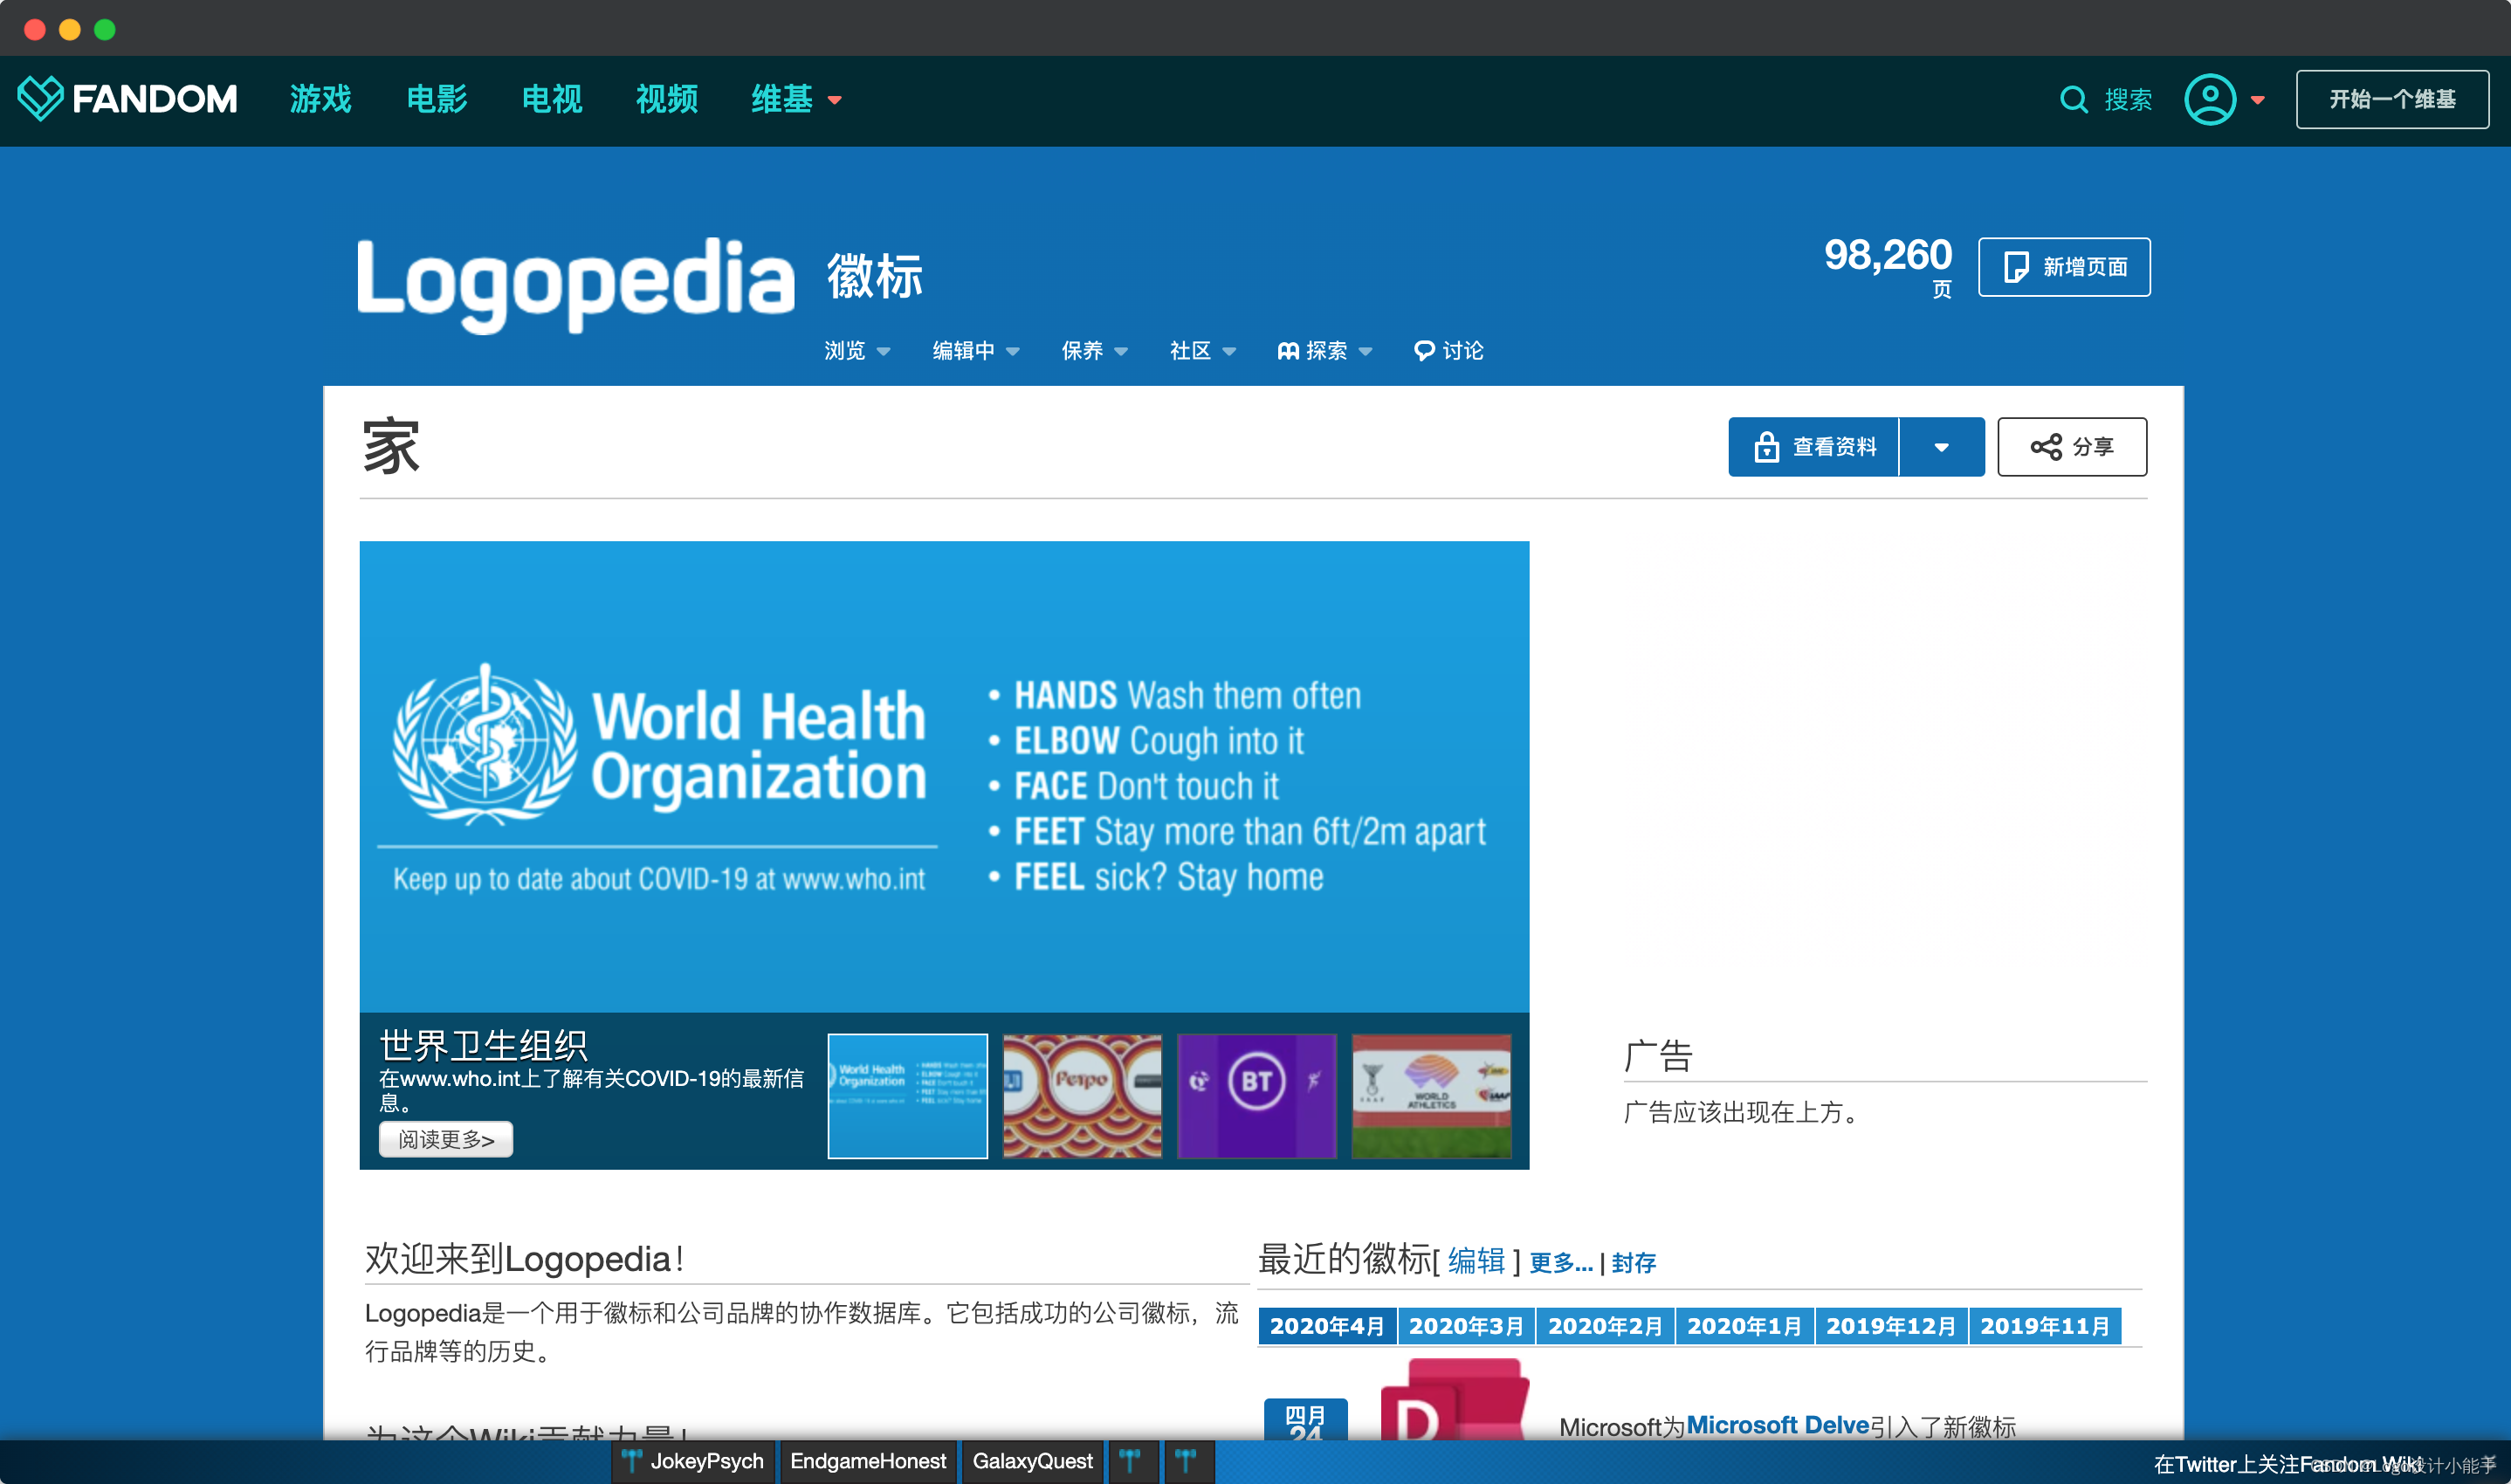2511x1484 pixels.
Task: Select the purple BT slider thumbnail
Action: tap(1256, 1095)
